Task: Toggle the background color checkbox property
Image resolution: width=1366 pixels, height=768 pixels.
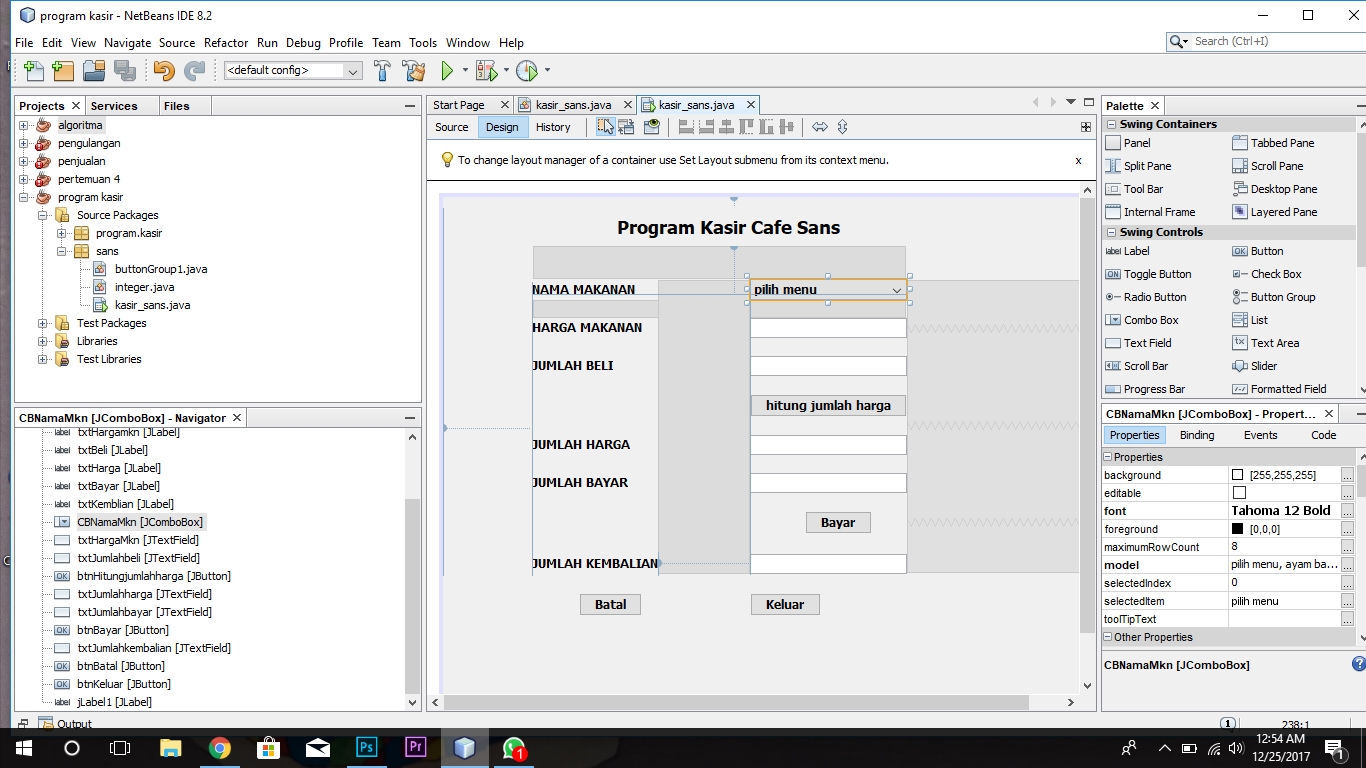Action: tap(1236, 473)
